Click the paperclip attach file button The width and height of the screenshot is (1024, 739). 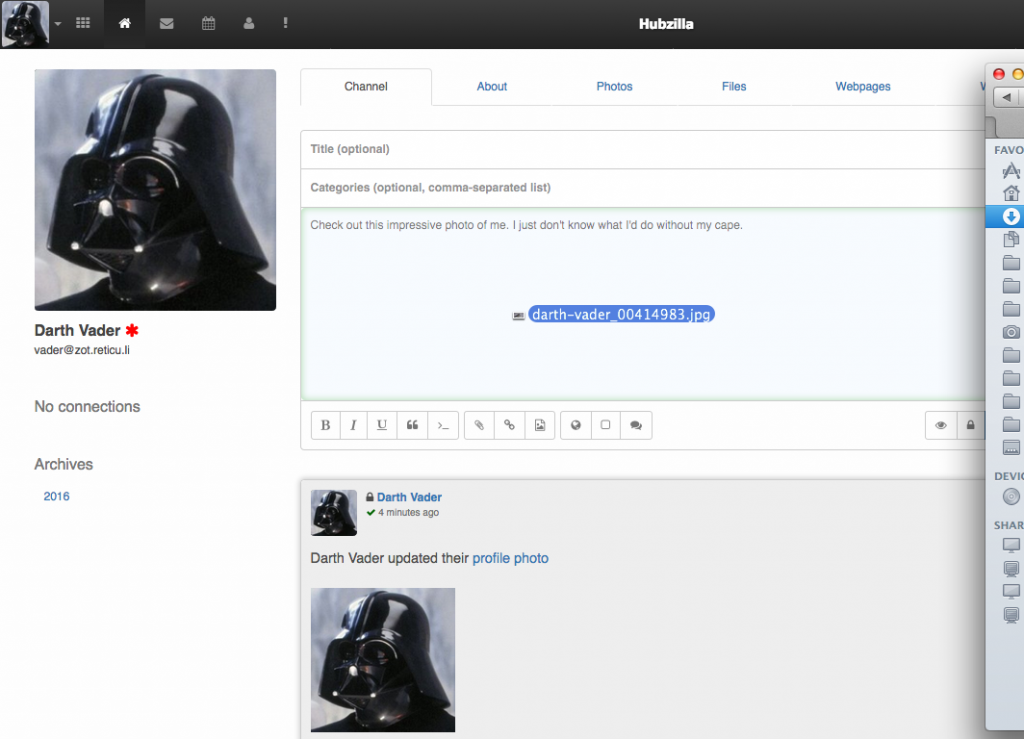(x=479, y=425)
